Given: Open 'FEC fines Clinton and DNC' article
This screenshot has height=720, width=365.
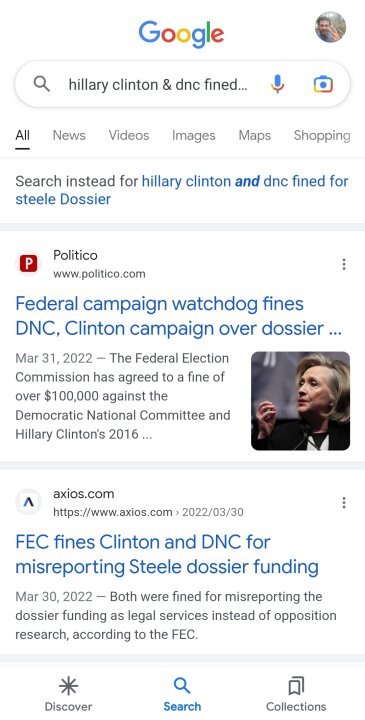Looking at the screenshot, I should coord(167,555).
